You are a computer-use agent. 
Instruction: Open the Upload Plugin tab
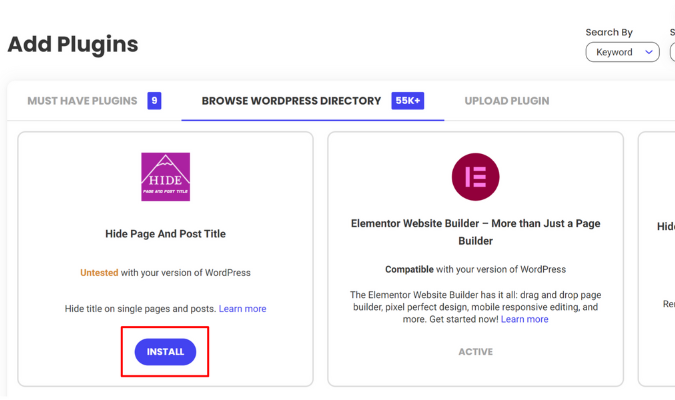tap(507, 101)
